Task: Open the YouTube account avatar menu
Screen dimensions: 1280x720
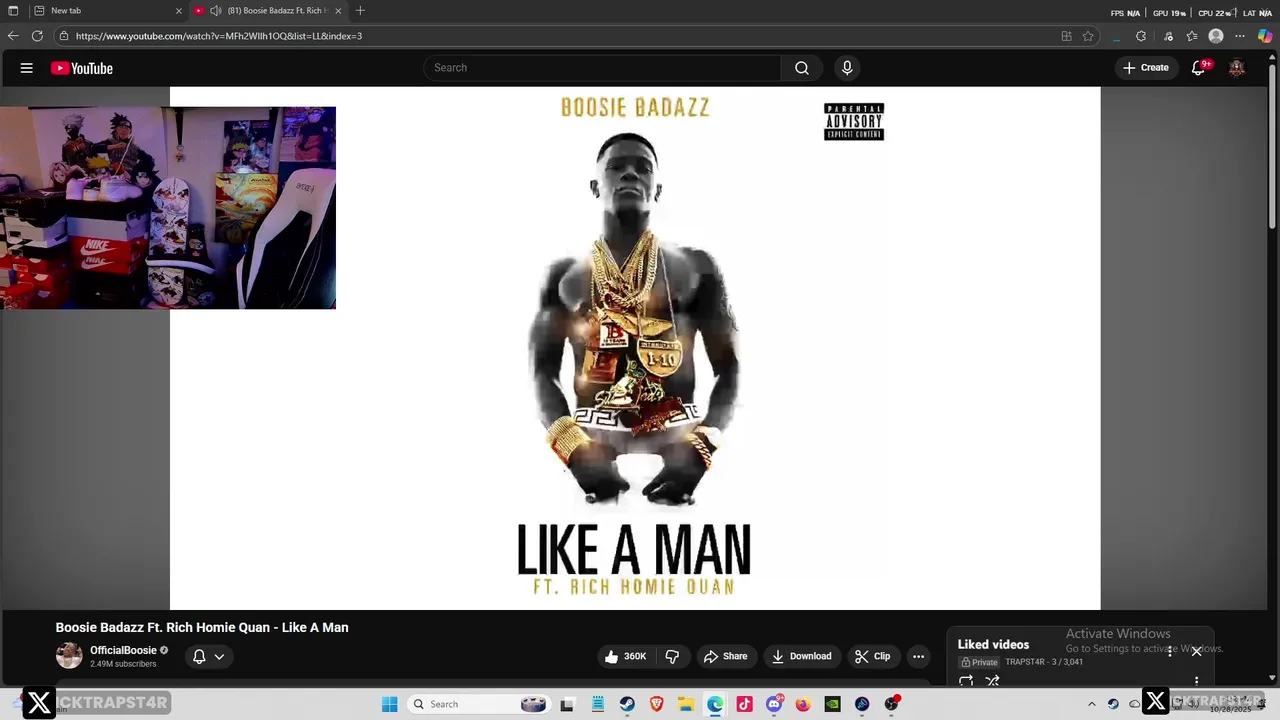Action: tap(1237, 68)
